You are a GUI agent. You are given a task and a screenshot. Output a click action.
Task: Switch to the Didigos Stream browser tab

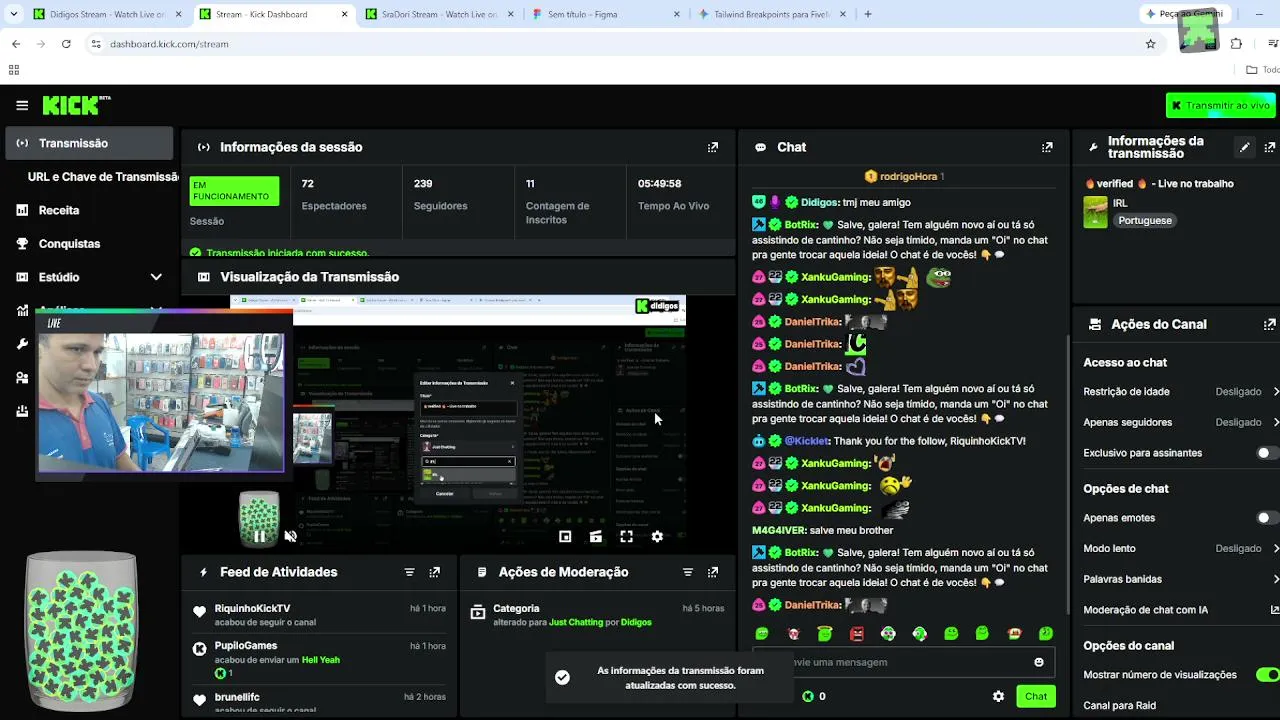[x=105, y=14]
